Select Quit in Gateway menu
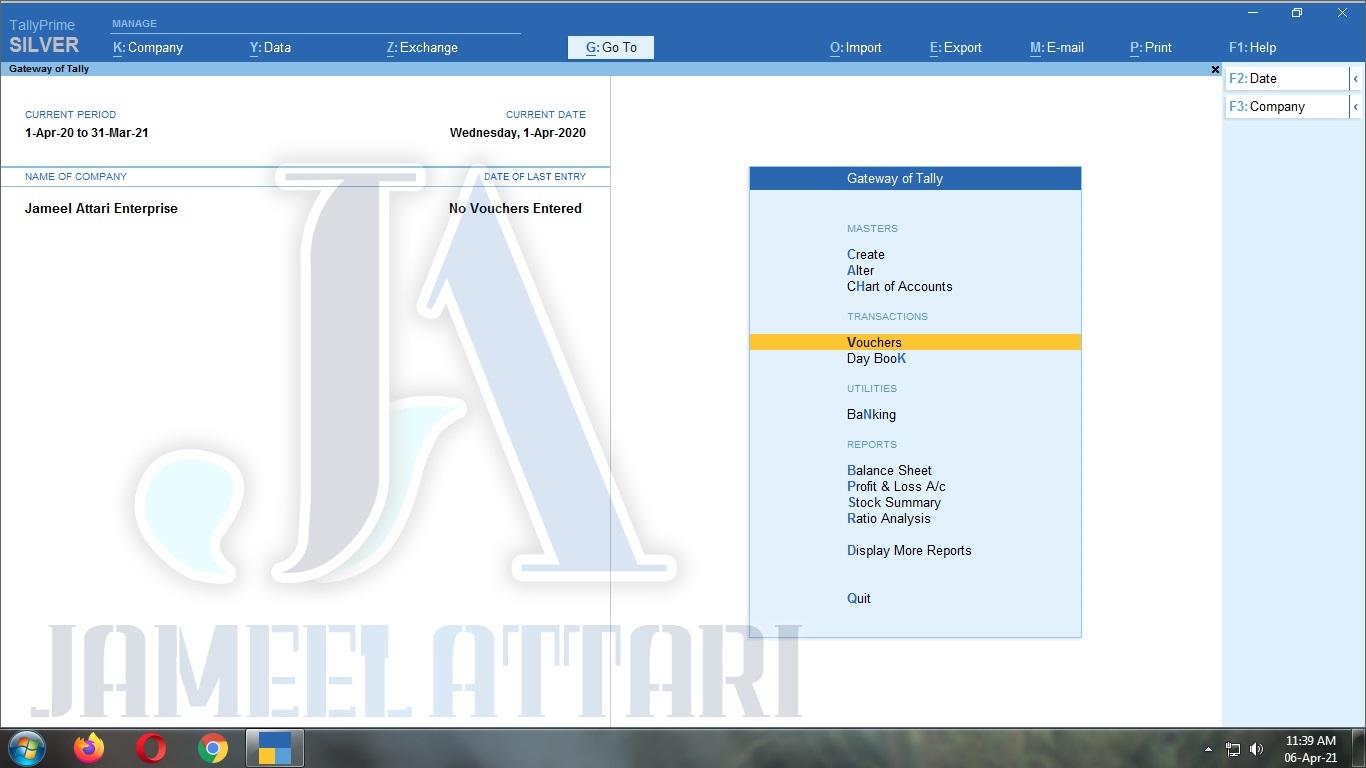1366x768 pixels. (x=859, y=598)
